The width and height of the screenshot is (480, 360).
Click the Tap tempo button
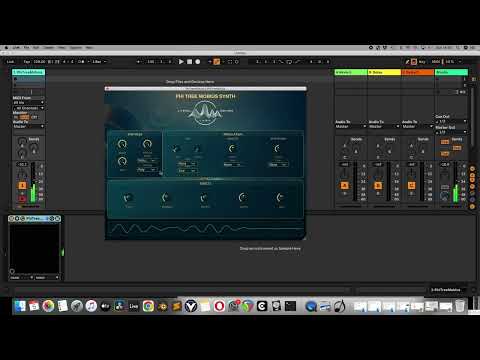tap(27, 62)
